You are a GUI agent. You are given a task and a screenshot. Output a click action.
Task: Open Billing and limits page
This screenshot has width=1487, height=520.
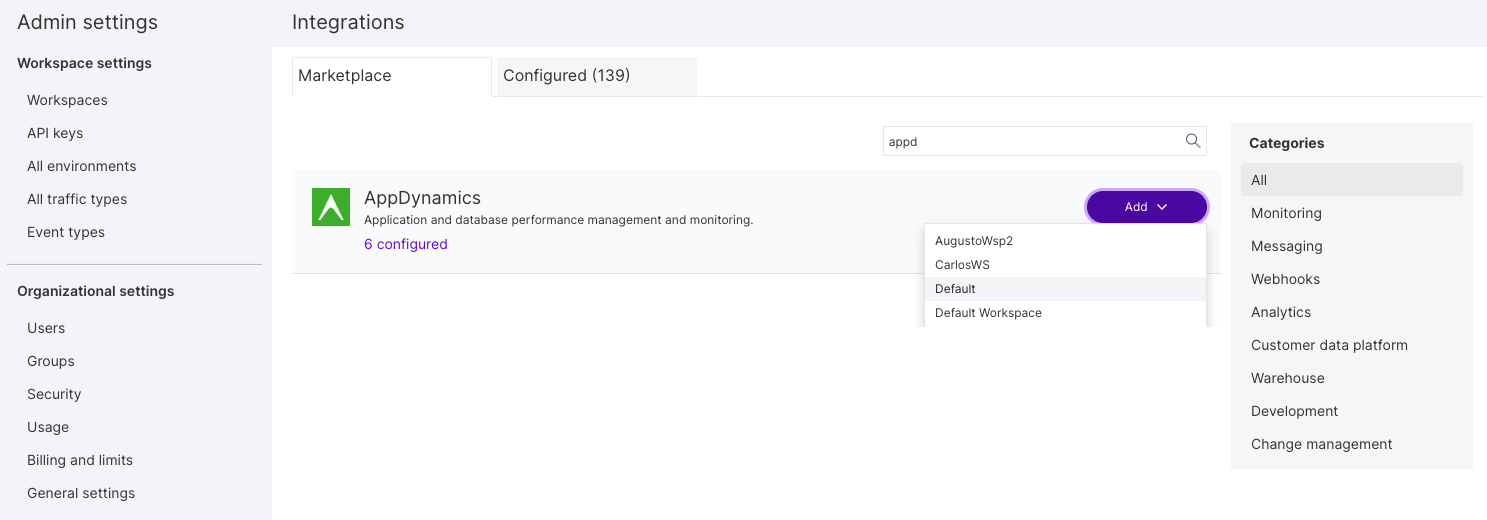tap(80, 460)
